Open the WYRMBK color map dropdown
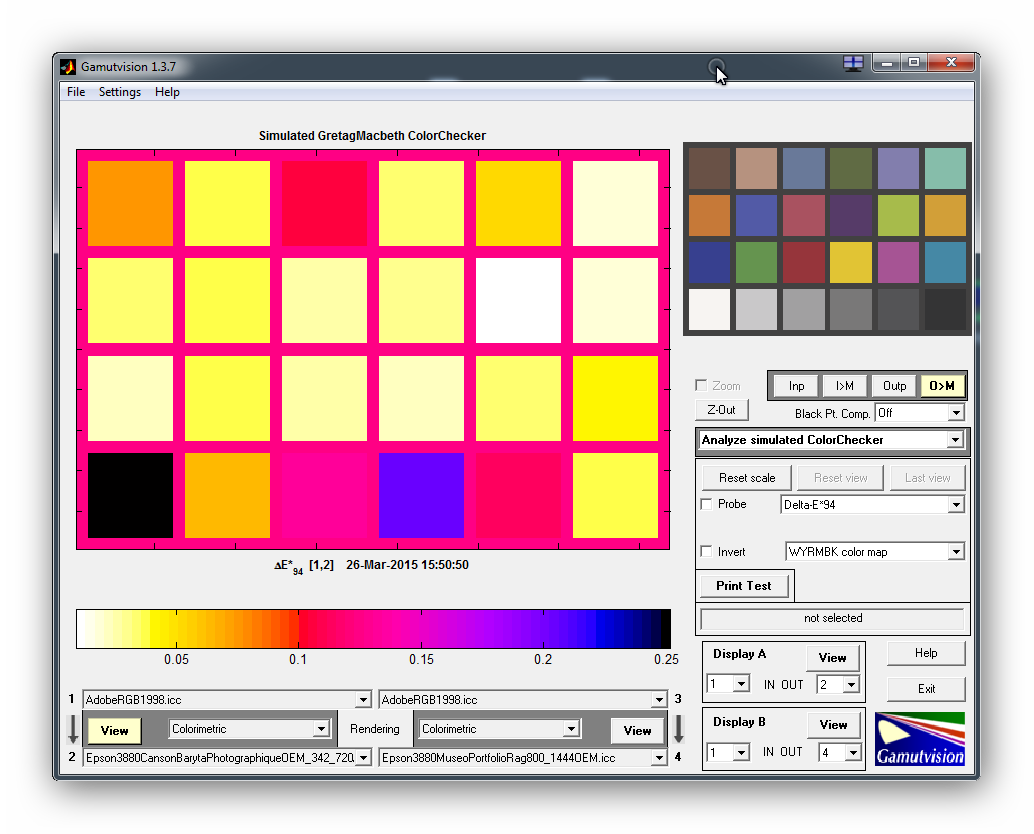 point(873,552)
